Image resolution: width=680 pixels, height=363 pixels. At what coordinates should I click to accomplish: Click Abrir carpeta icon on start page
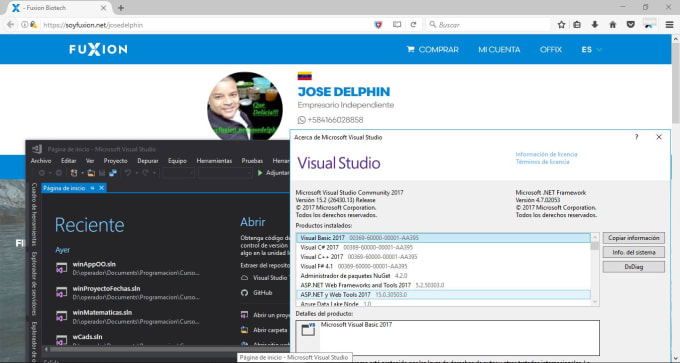click(x=245, y=330)
